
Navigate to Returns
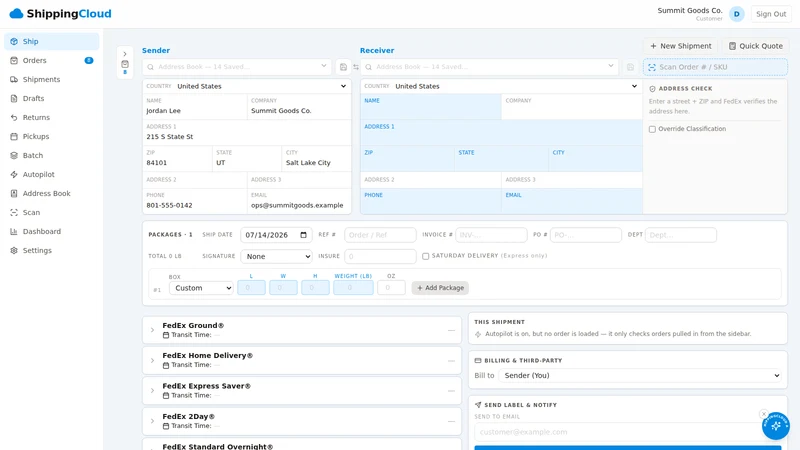[x=52, y=117]
